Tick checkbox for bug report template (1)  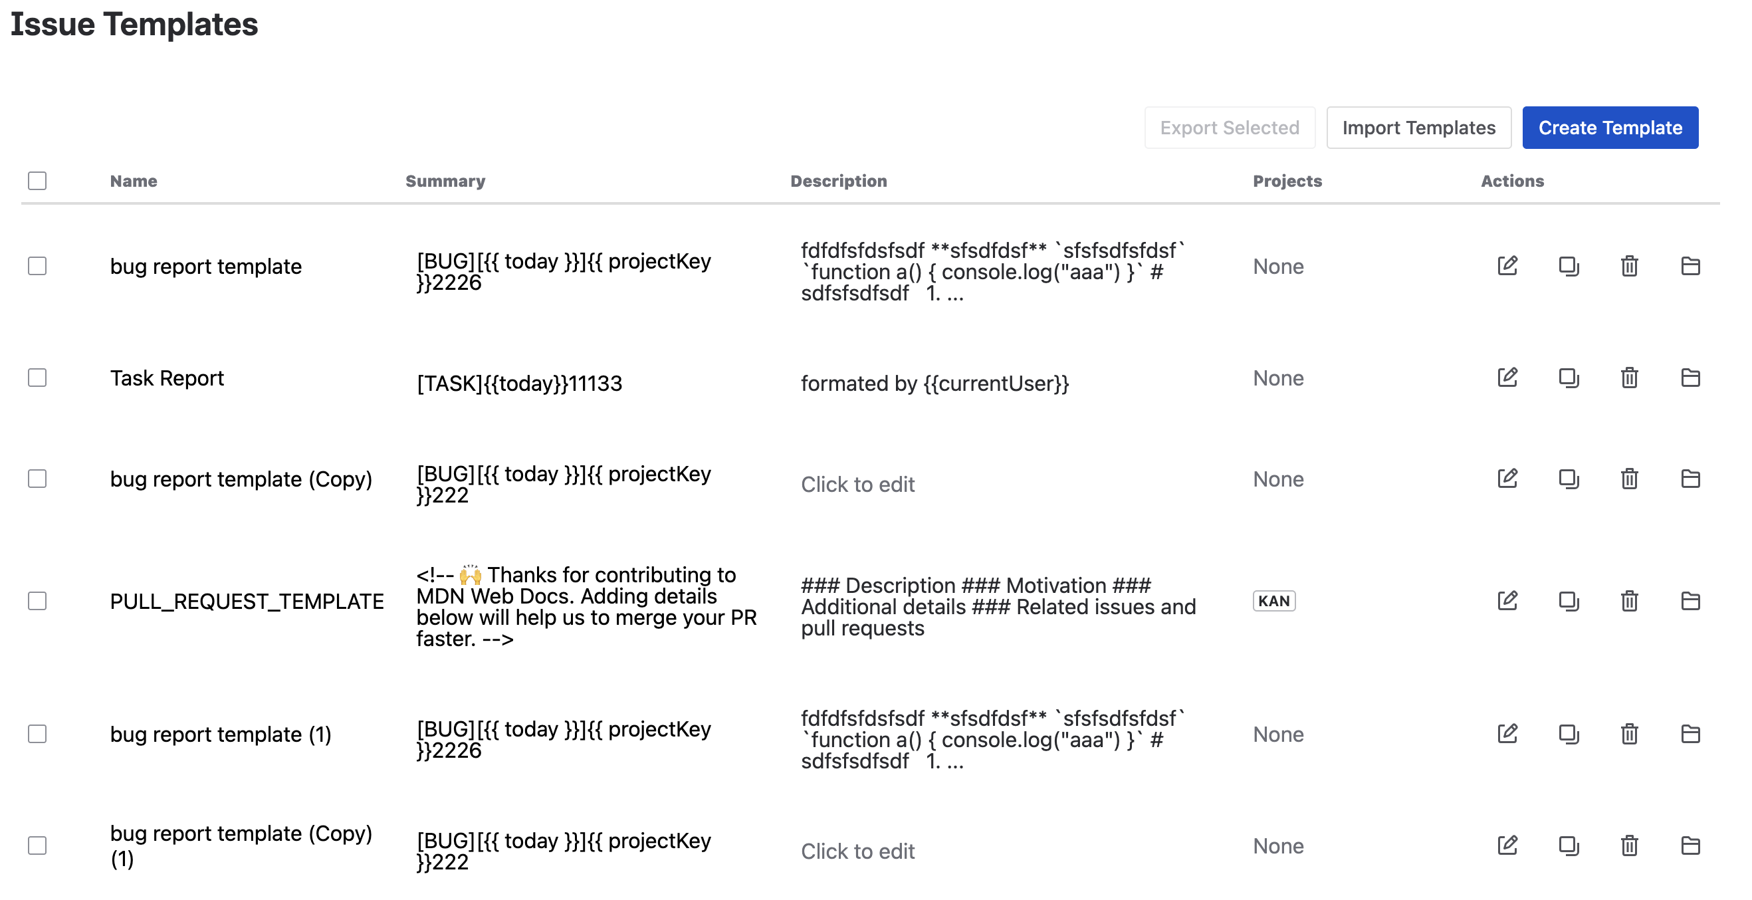(x=38, y=734)
